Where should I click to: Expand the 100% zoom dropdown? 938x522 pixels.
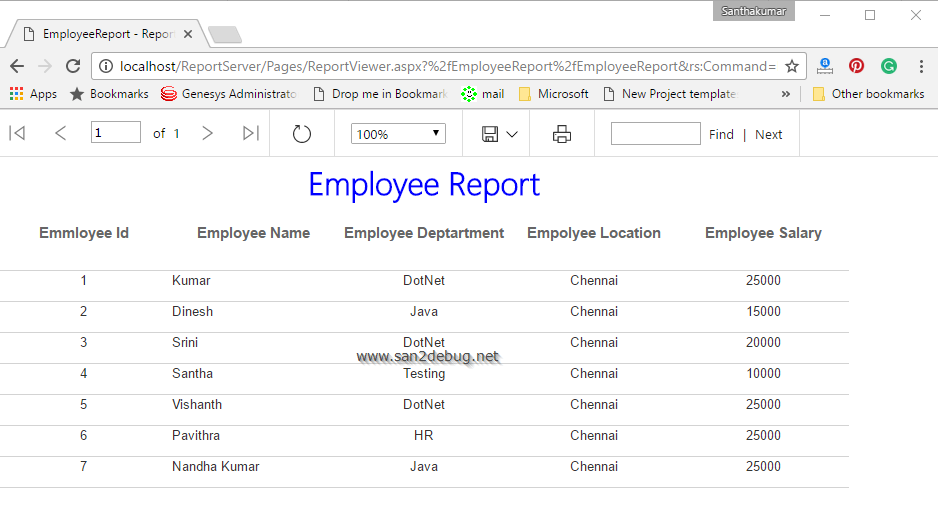coord(398,134)
